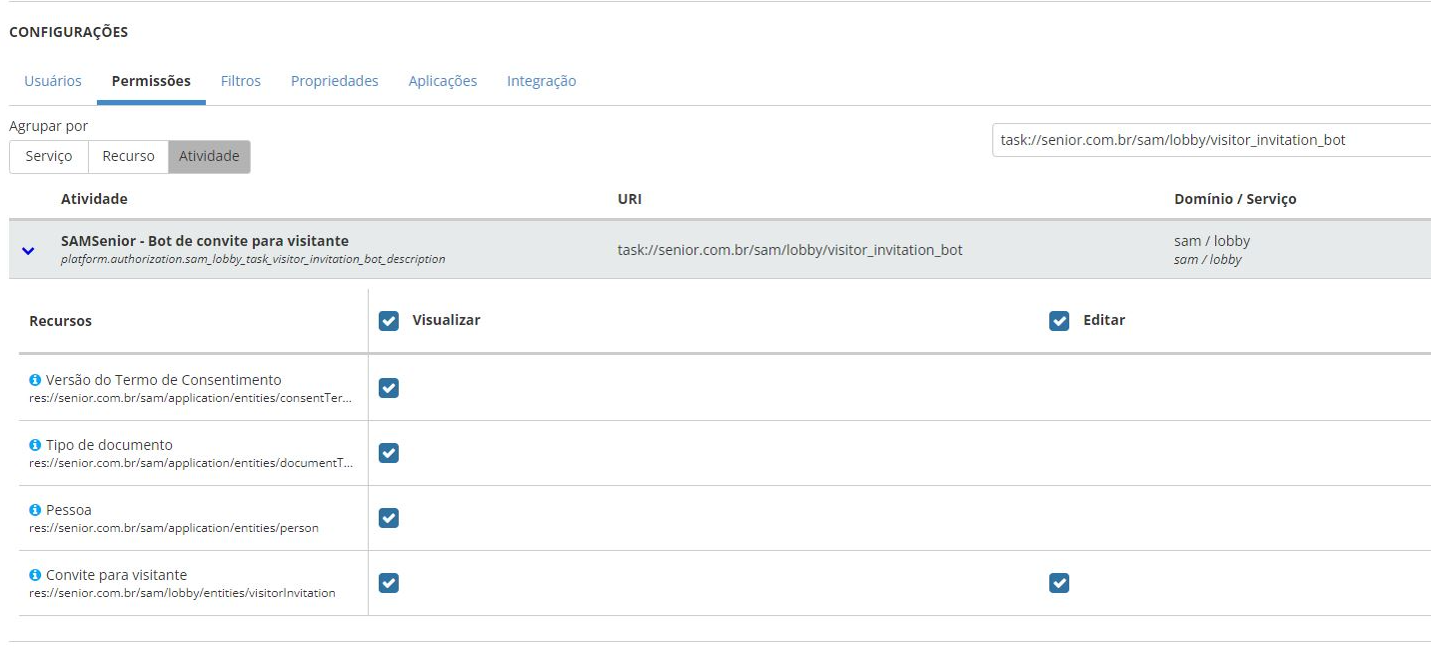Uncheck Visualizar for Versão do Termo de Consentimento
This screenshot has width=1431, height=659.
(x=389, y=388)
